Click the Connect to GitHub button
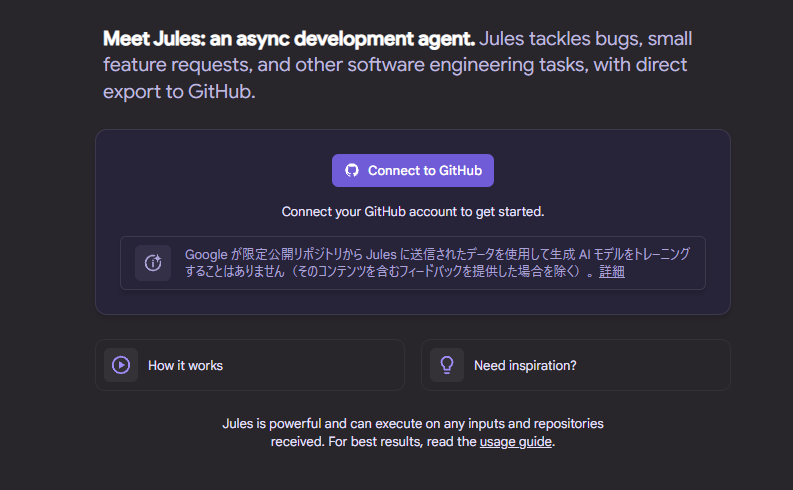The image size is (793, 490). tap(413, 170)
